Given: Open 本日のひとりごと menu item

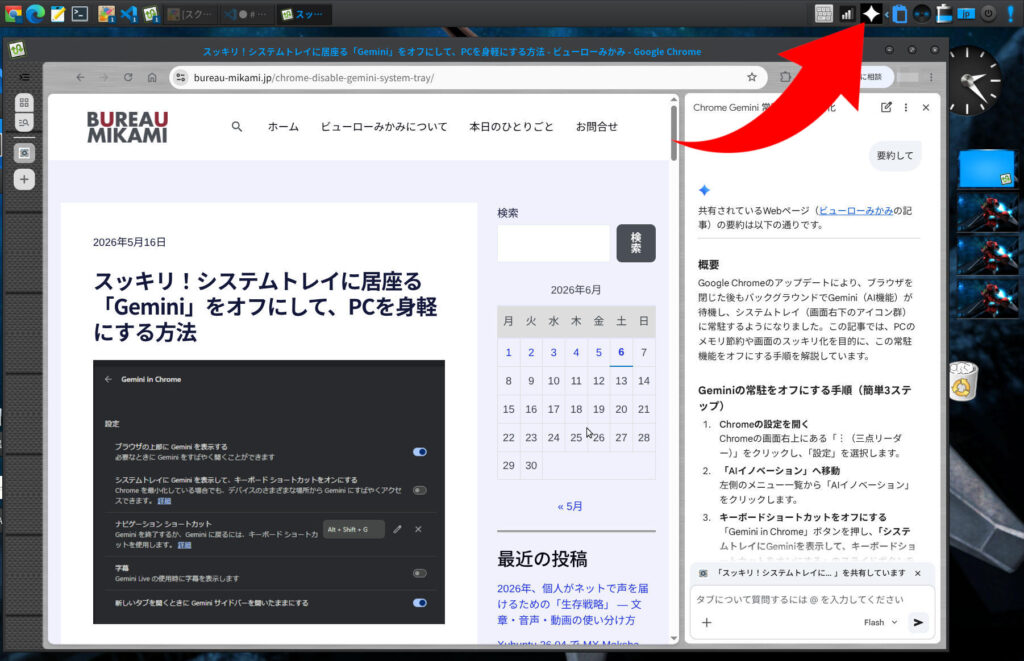Looking at the screenshot, I should 511,127.
